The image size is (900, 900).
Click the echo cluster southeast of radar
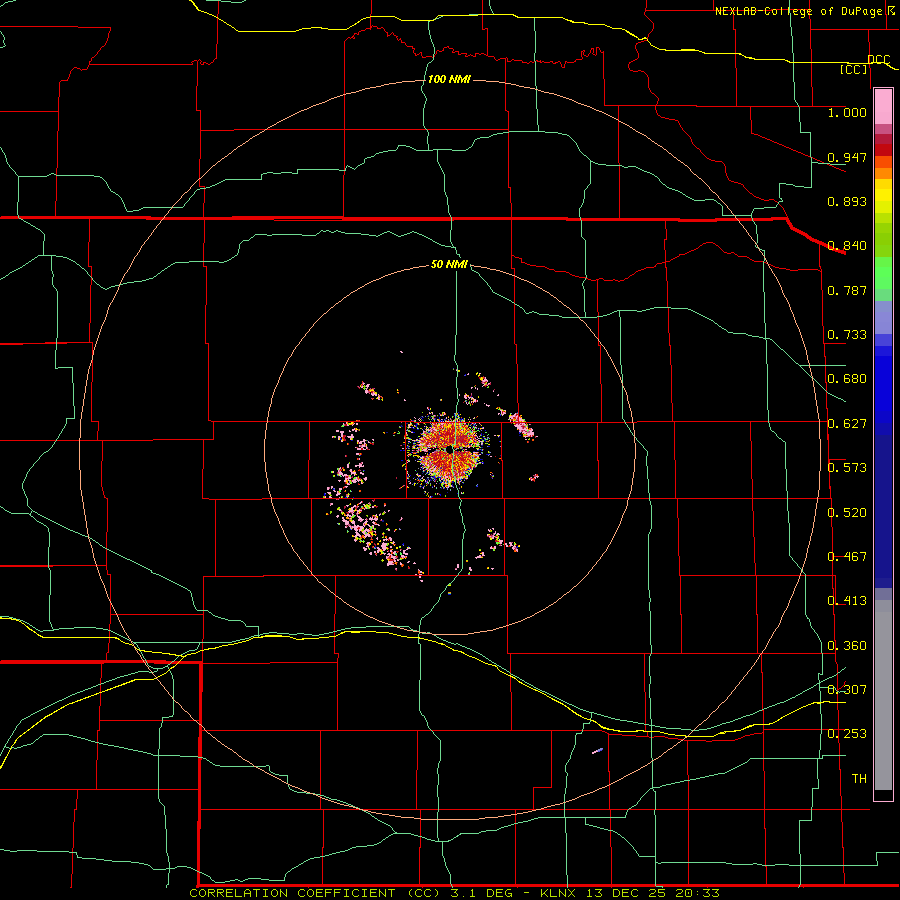coord(503,540)
